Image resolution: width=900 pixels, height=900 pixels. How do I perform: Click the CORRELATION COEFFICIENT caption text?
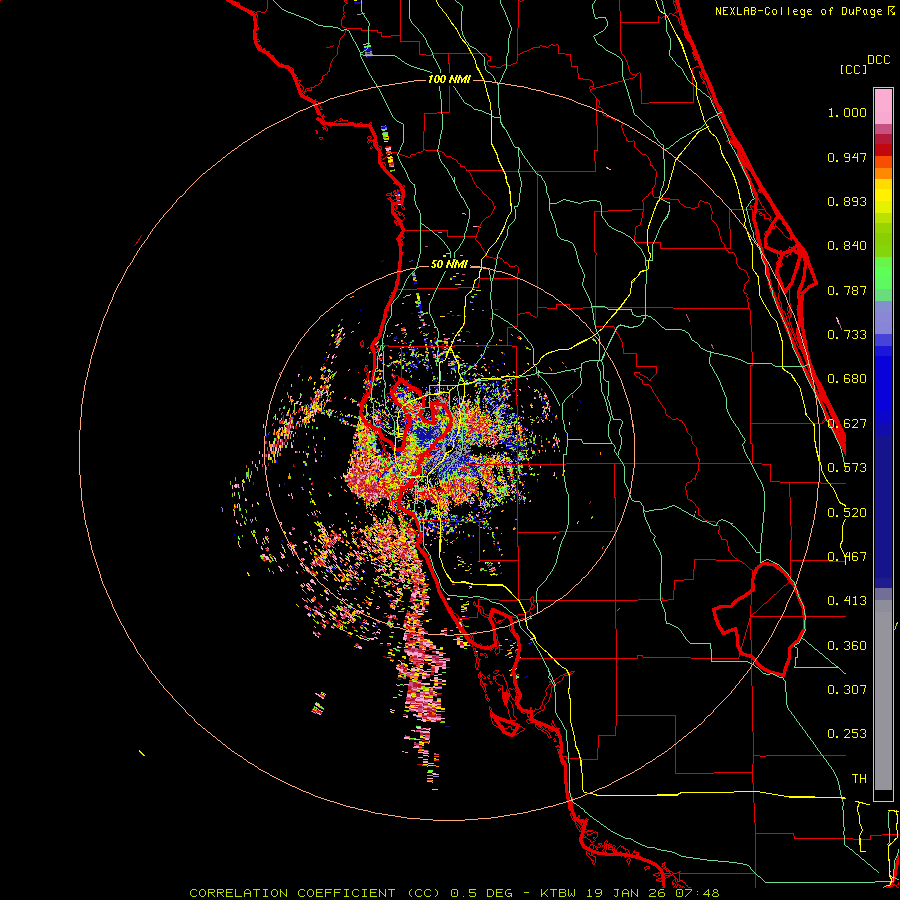tap(294, 892)
